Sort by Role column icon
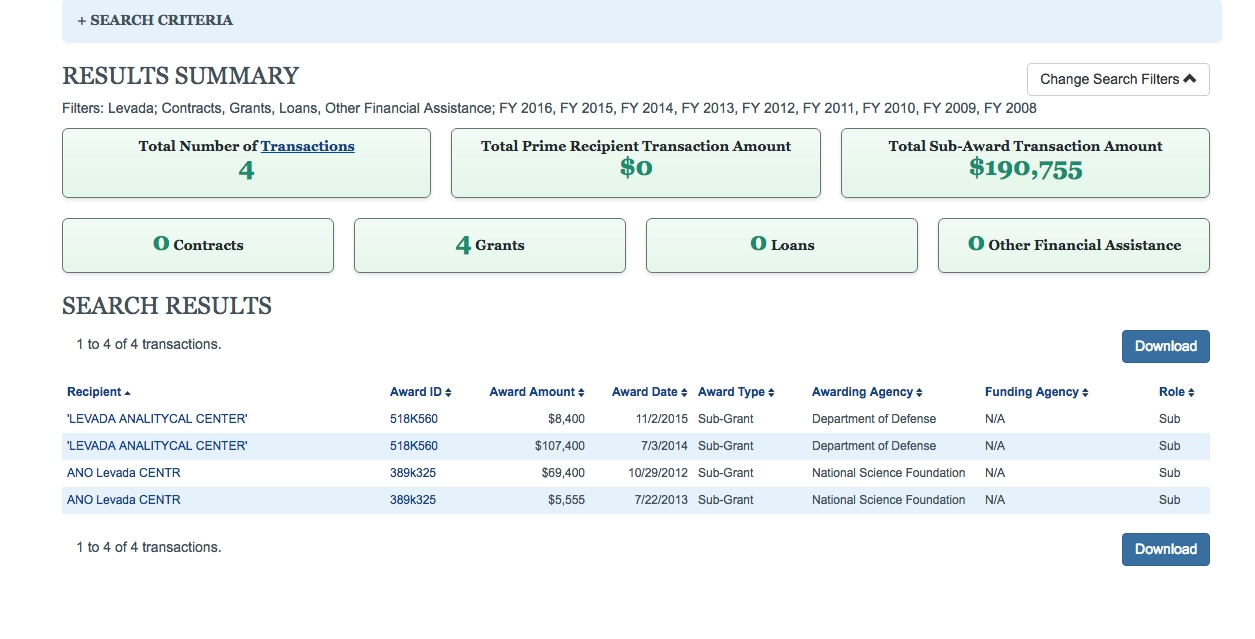This screenshot has height=639, width=1255. tap(1191, 393)
